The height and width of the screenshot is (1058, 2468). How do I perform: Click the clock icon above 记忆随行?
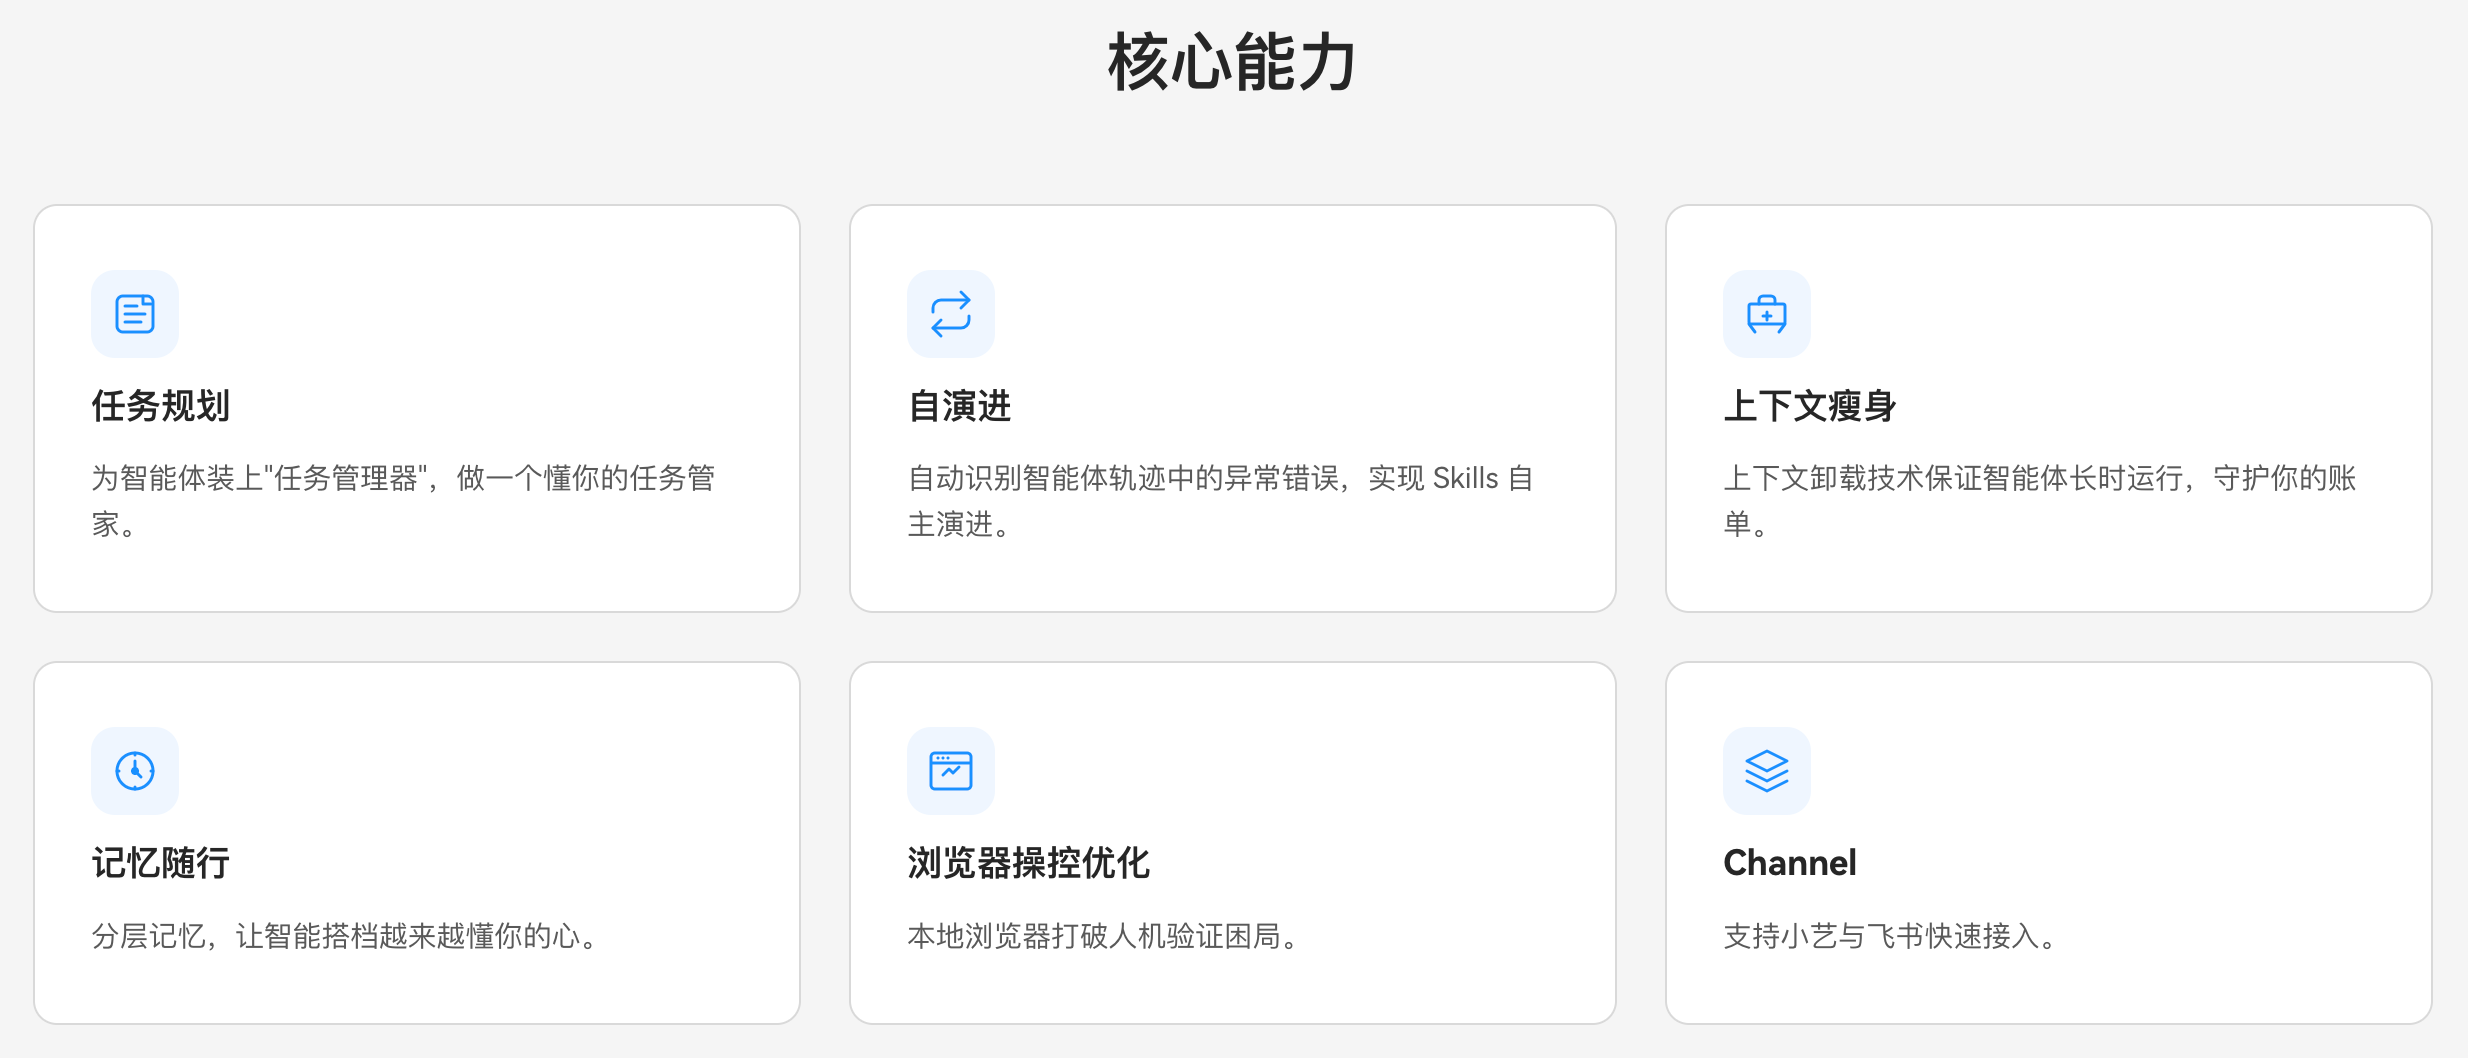[134, 770]
